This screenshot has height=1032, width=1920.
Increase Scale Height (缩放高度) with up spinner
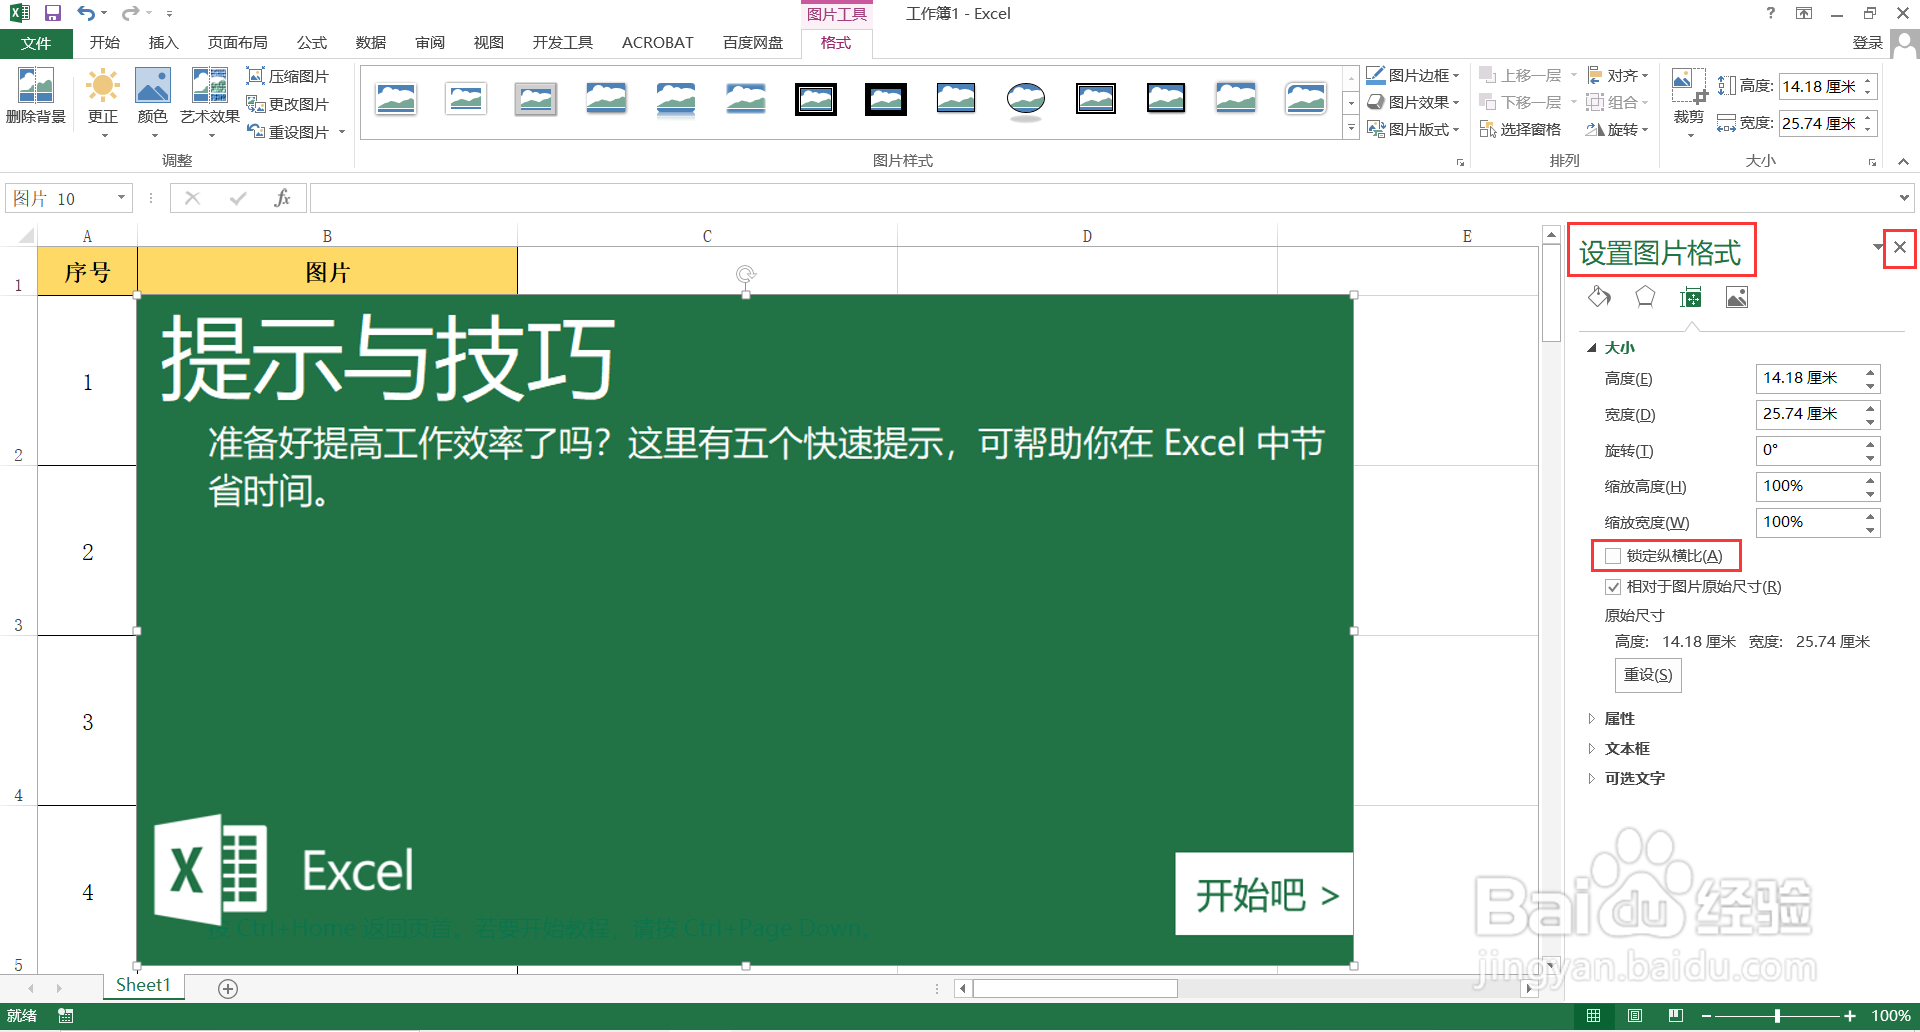coord(1870,480)
